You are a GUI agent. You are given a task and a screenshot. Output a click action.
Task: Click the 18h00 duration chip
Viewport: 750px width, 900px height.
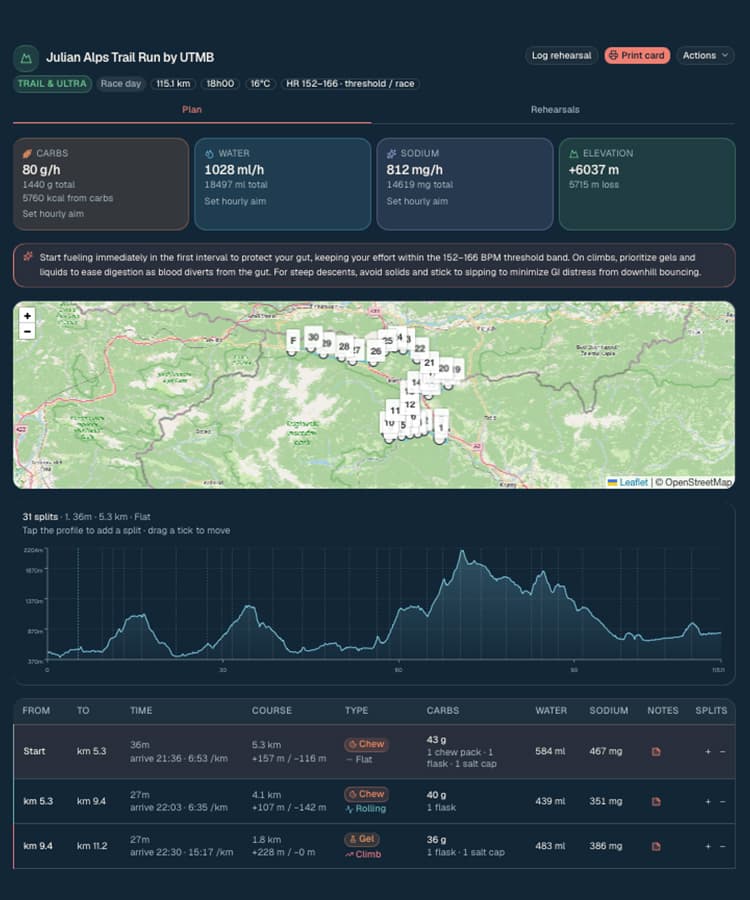(x=220, y=84)
